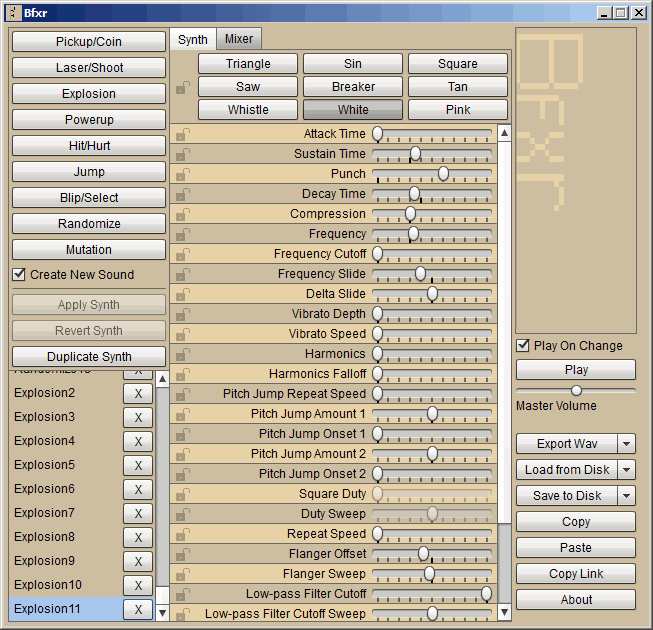Copy Link to the current sound

(576, 573)
